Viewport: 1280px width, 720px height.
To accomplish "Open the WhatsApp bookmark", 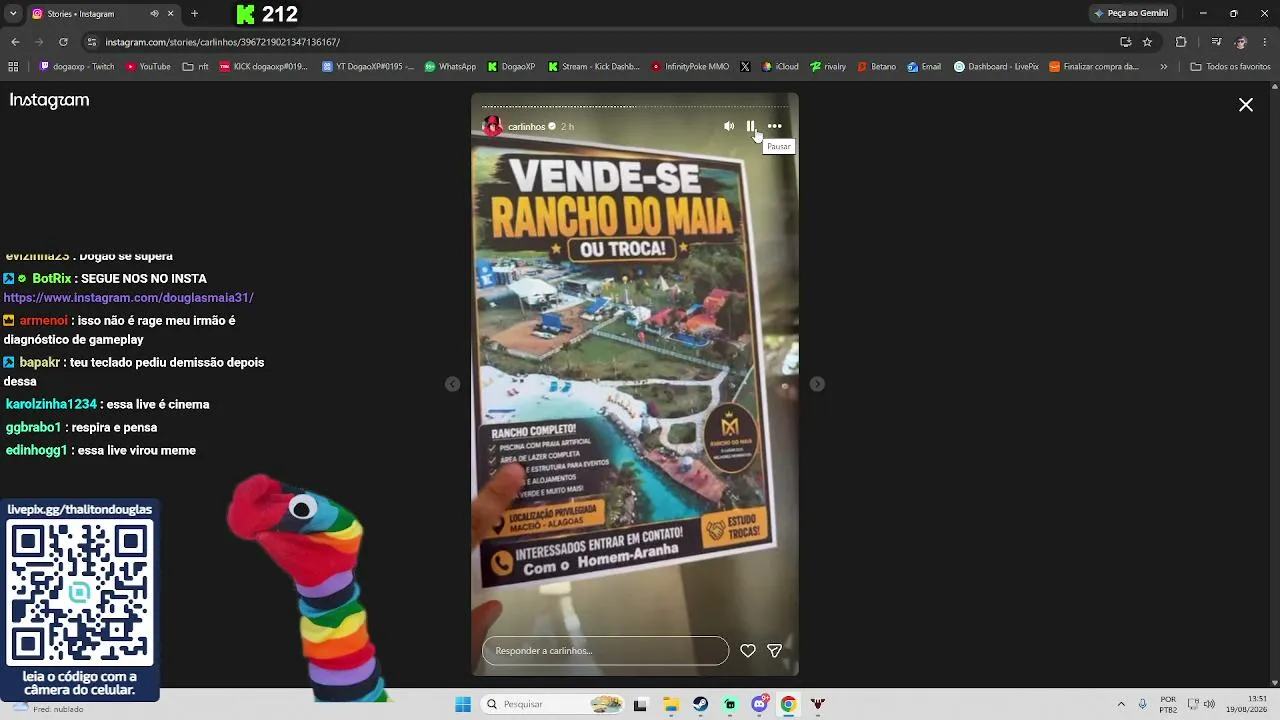I will (x=450, y=67).
